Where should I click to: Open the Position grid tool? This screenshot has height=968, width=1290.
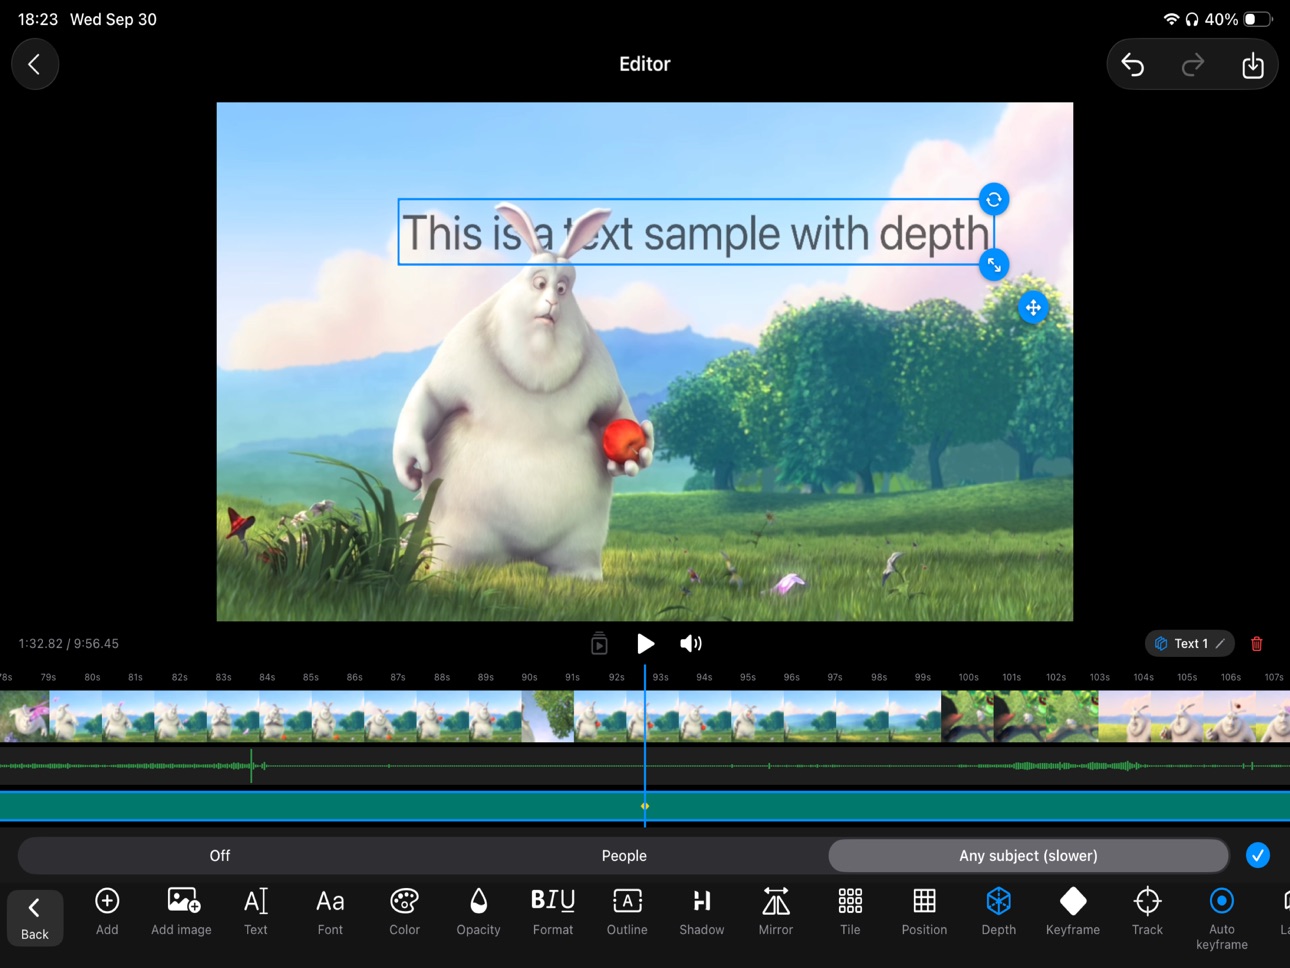(x=924, y=912)
